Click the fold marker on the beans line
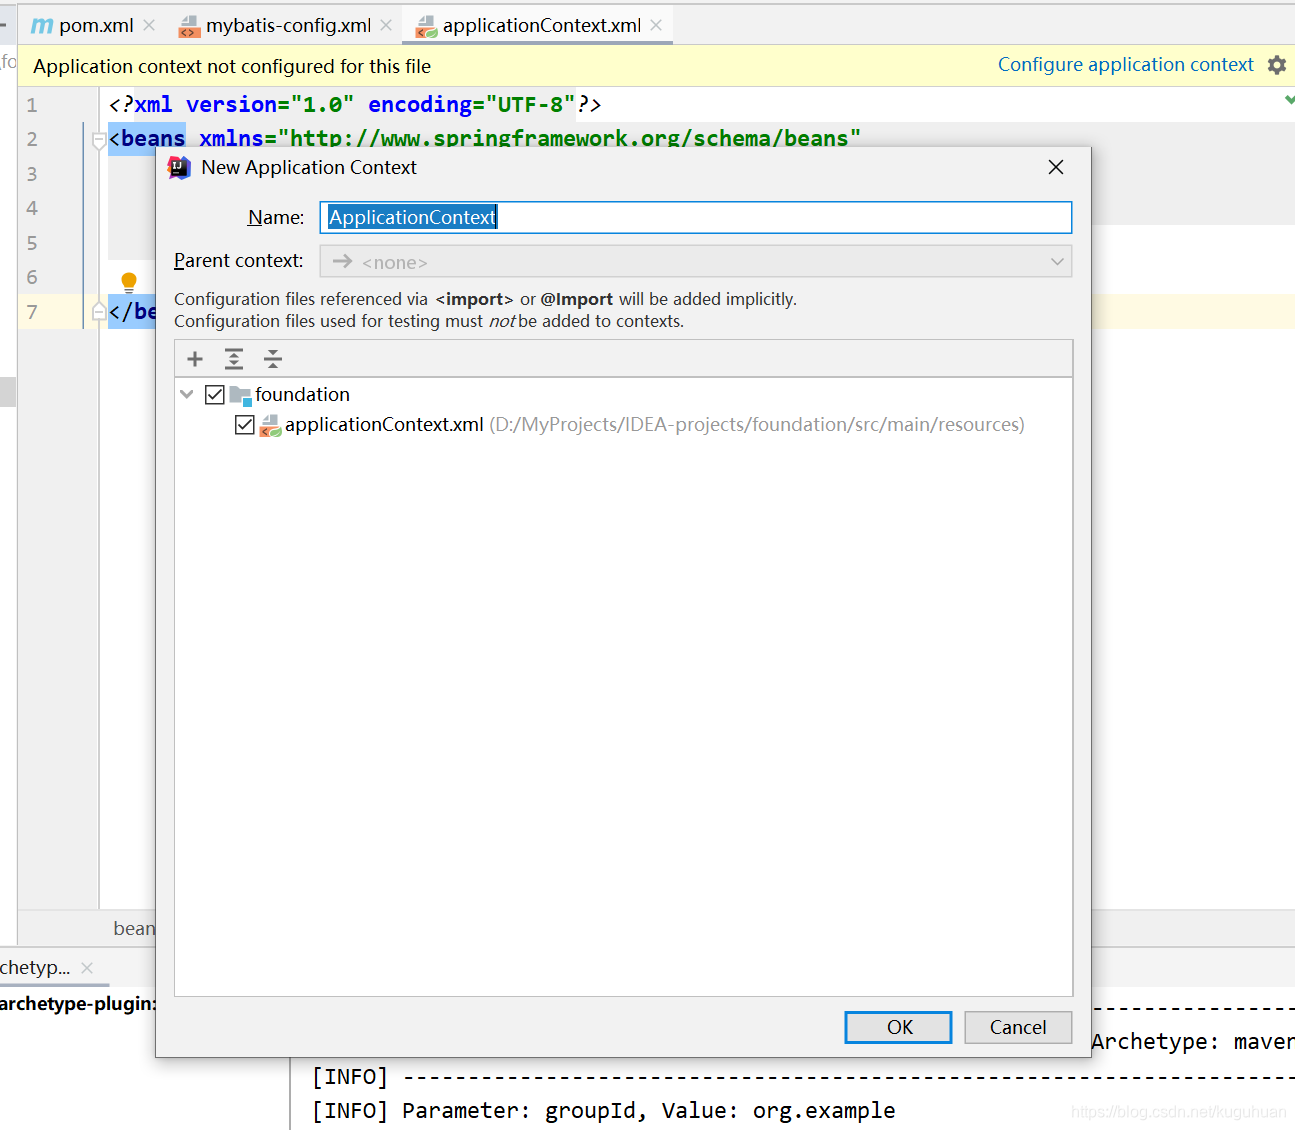This screenshot has height=1130, width=1295. [99, 140]
